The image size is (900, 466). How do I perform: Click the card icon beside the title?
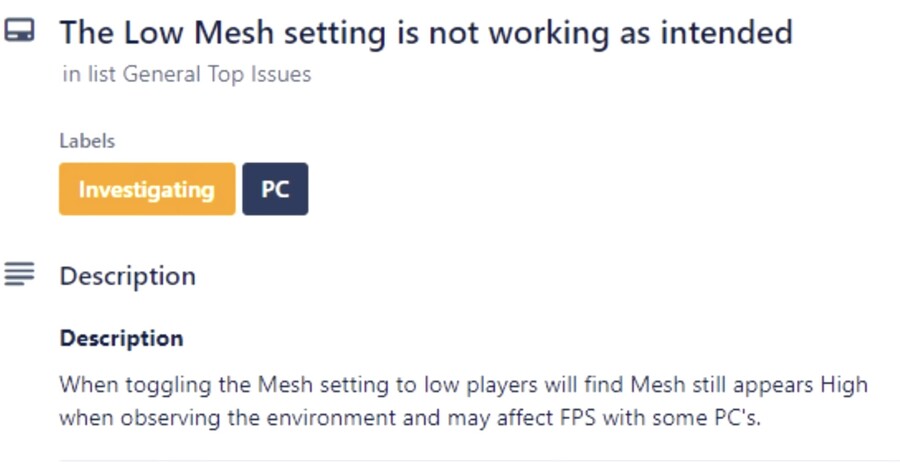click(x=19, y=32)
